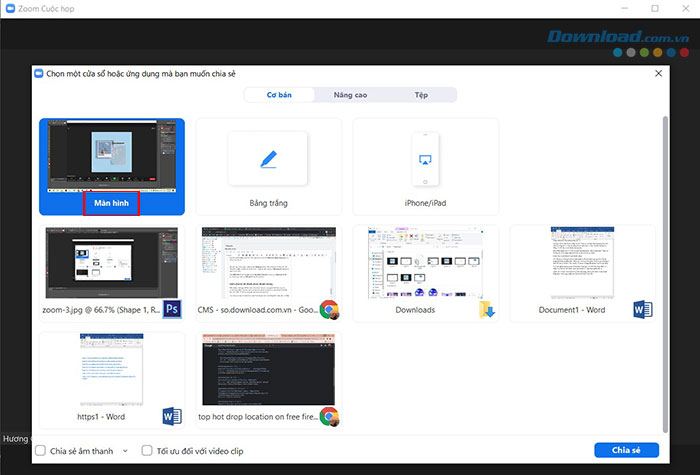Switch to the Nâng cao tab
The height and width of the screenshot is (475, 700).
tap(350, 95)
